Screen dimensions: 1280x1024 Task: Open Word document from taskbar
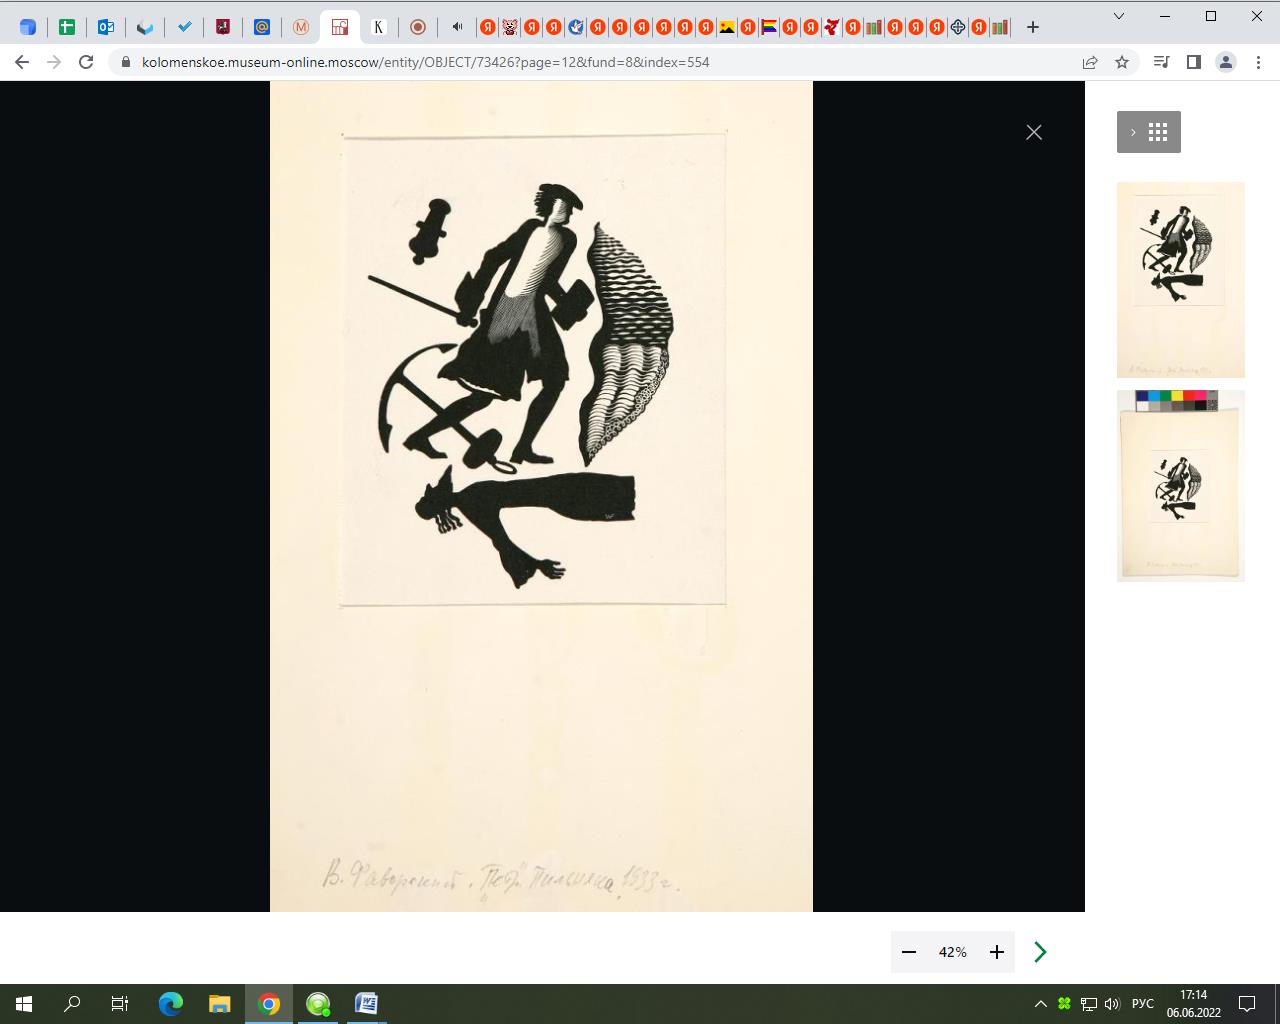click(366, 1004)
